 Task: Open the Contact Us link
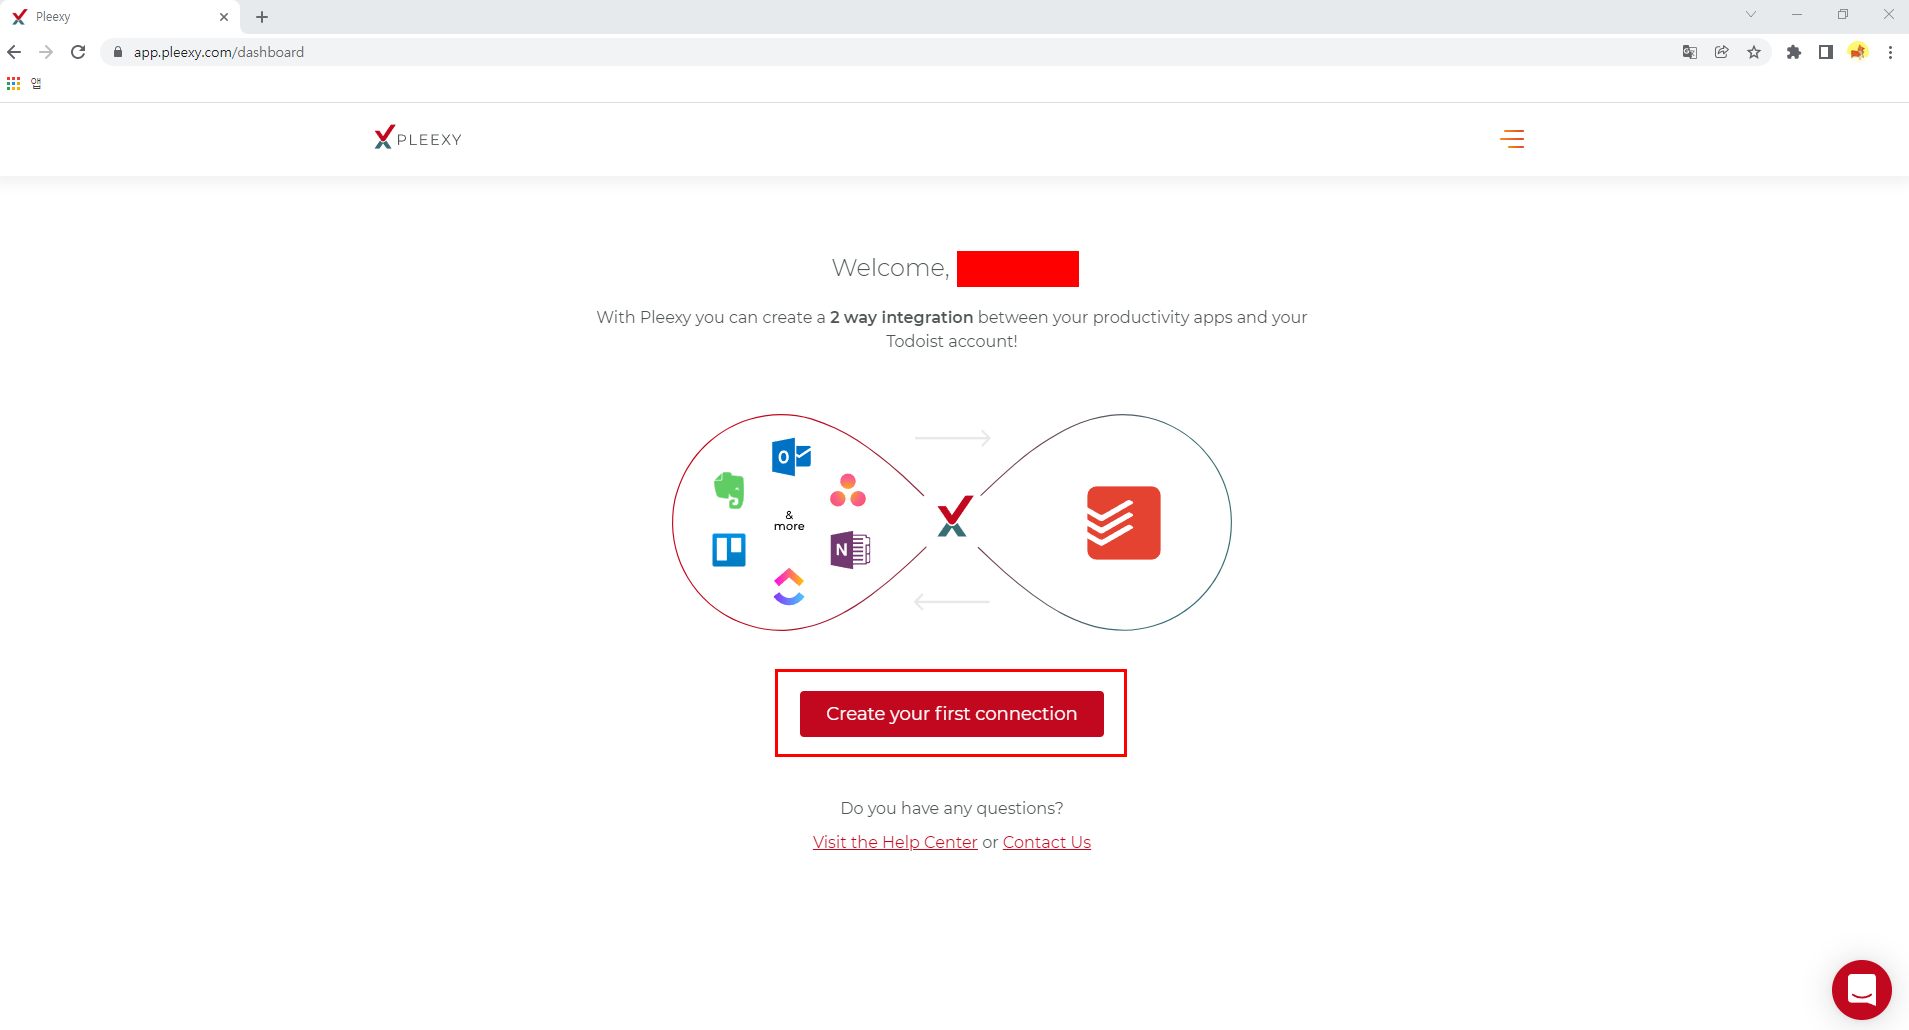click(1046, 842)
